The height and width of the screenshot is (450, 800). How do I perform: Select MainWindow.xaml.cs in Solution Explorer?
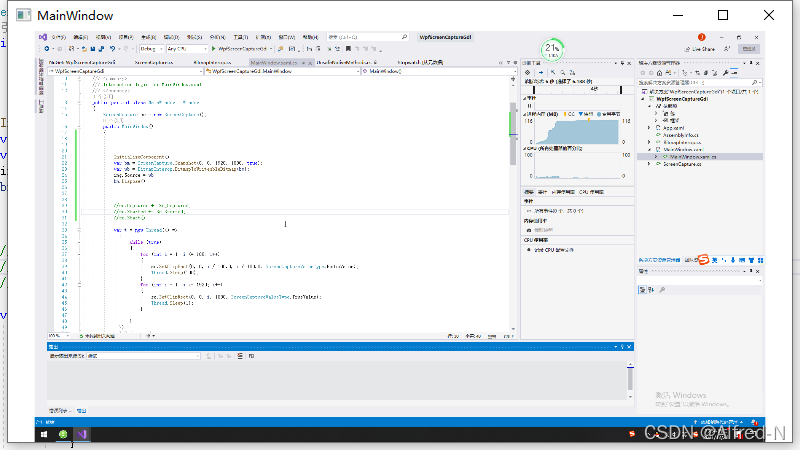click(x=693, y=157)
